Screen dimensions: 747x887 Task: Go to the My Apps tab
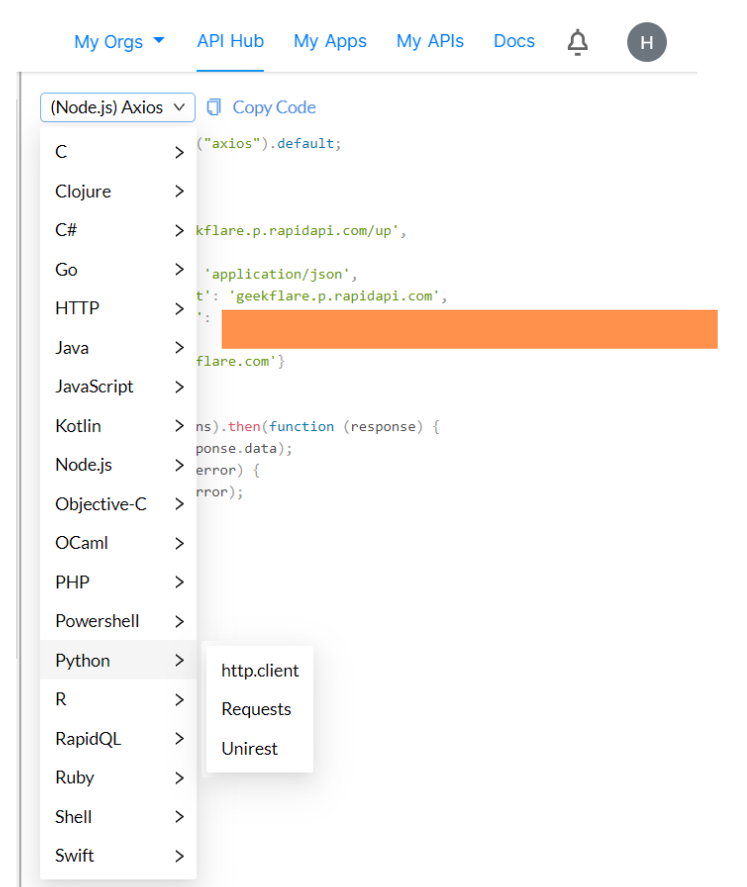pos(330,41)
